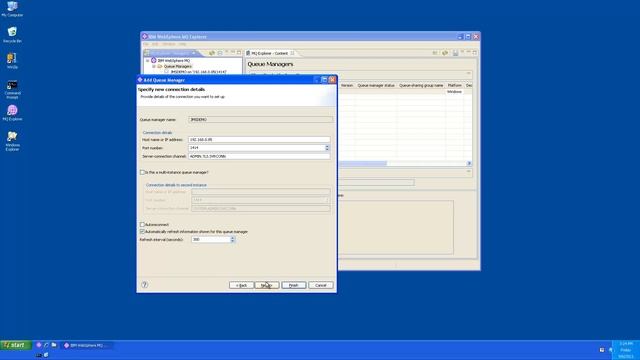Select the MQ Explorer Navigator tab
Image resolution: width=640 pixels, height=360 pixels.
point(171,53)
